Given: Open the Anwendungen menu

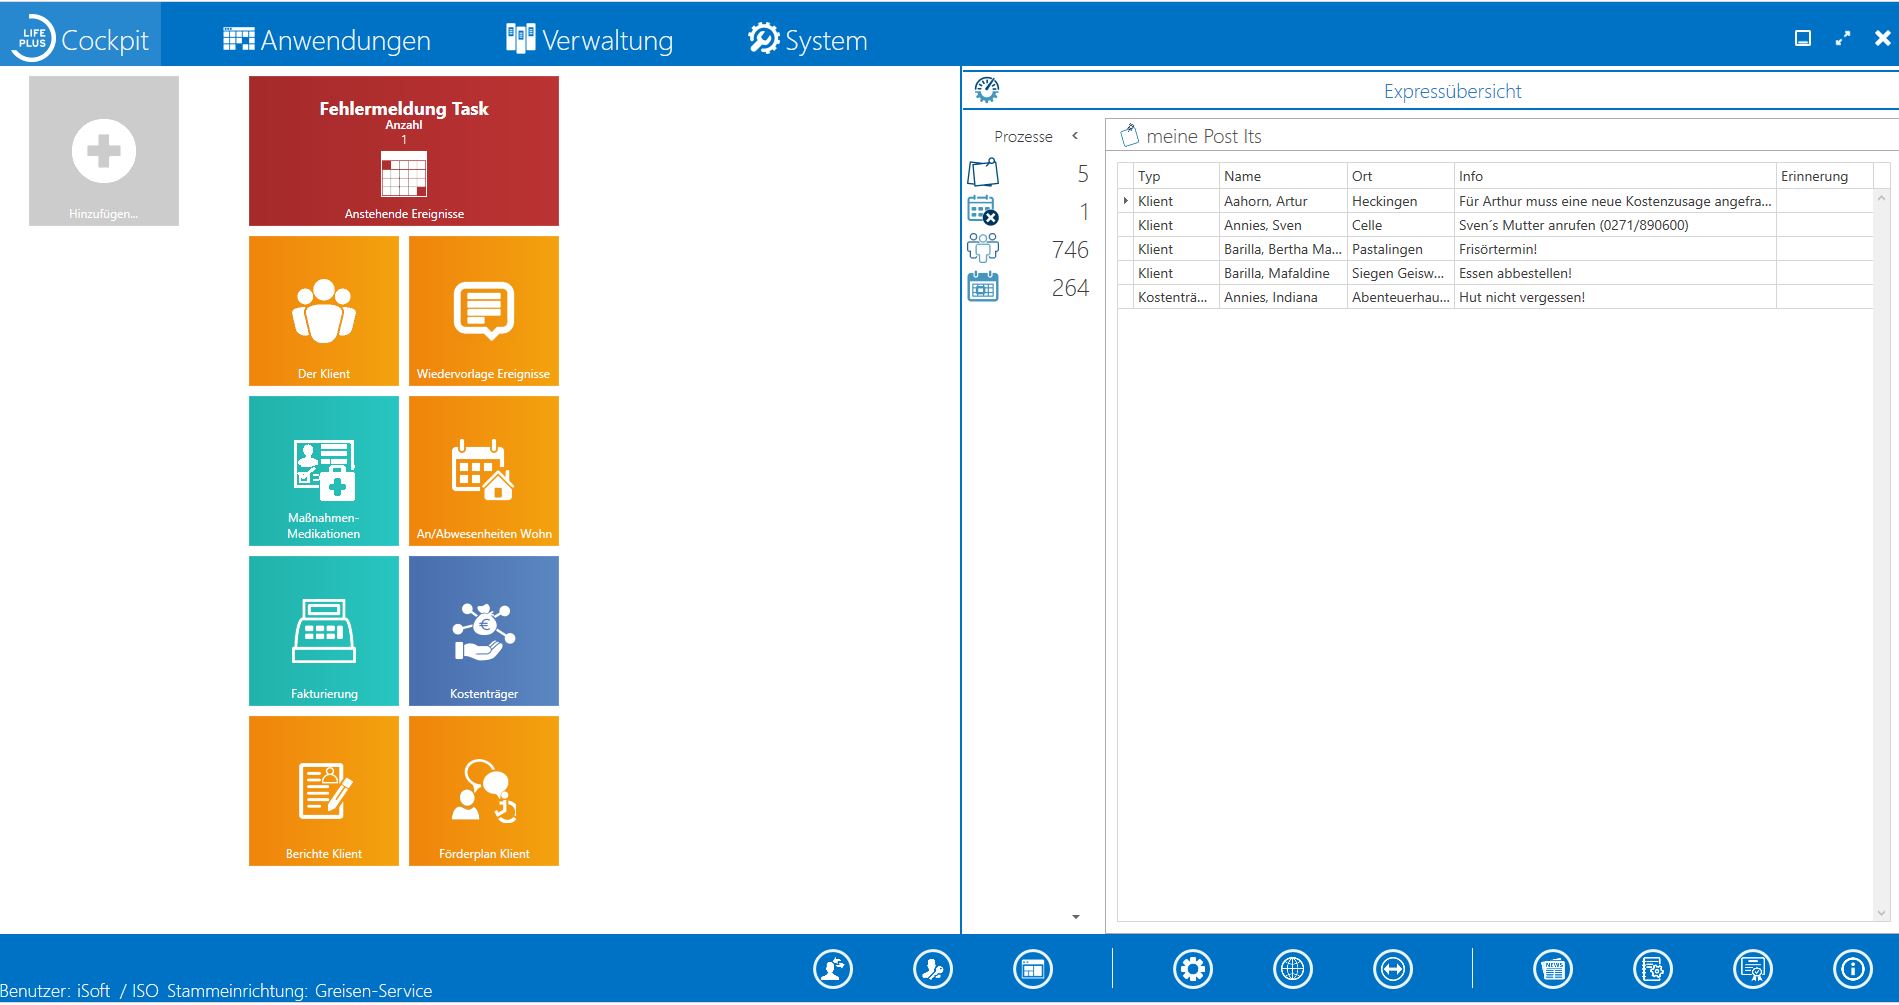Looking at the screenshot, I should pos(327,40).
